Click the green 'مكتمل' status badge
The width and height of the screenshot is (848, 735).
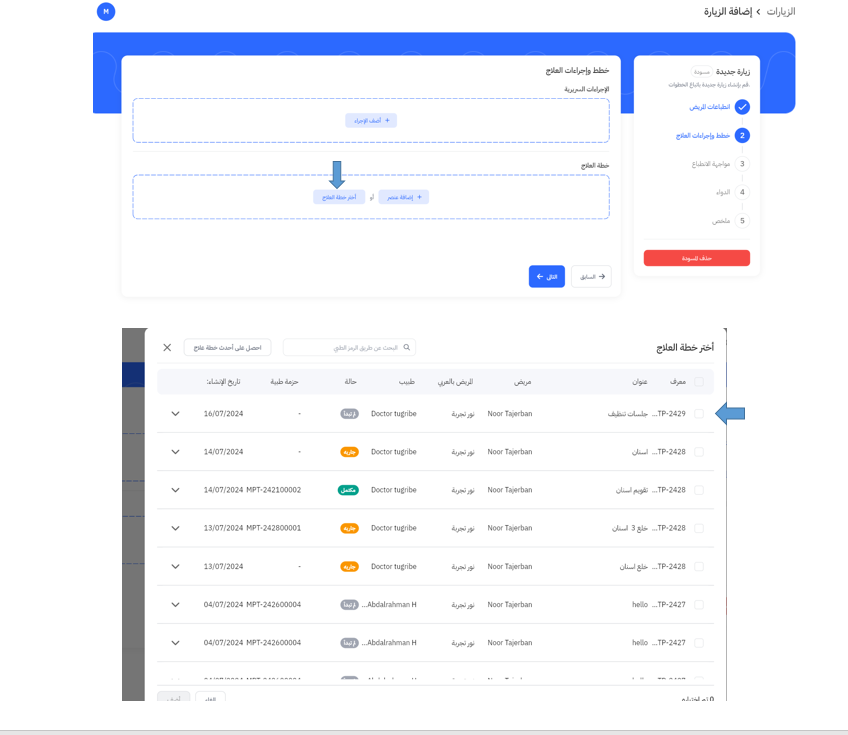[349, 490]
